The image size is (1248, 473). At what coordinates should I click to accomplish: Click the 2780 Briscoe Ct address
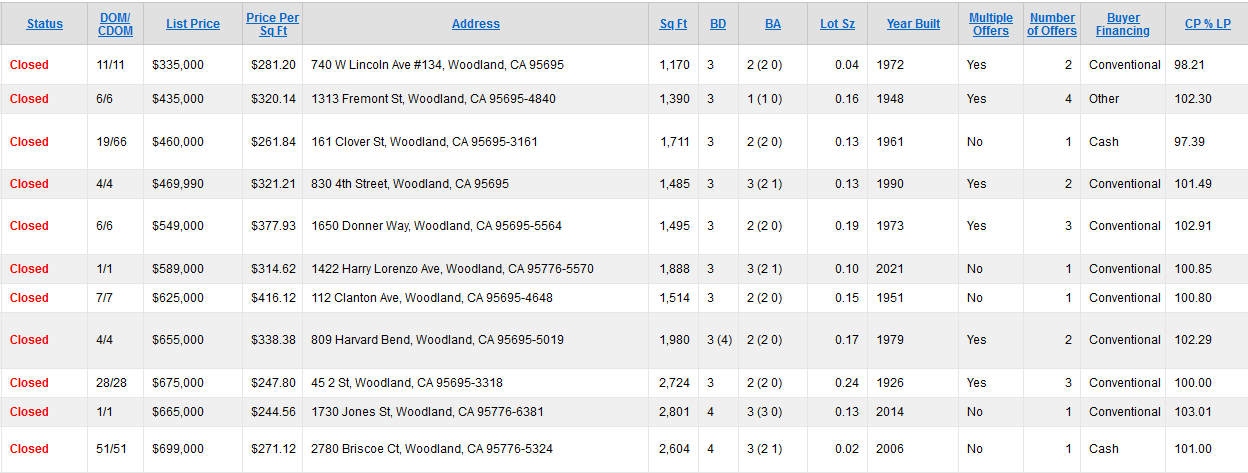click(432, 449)
